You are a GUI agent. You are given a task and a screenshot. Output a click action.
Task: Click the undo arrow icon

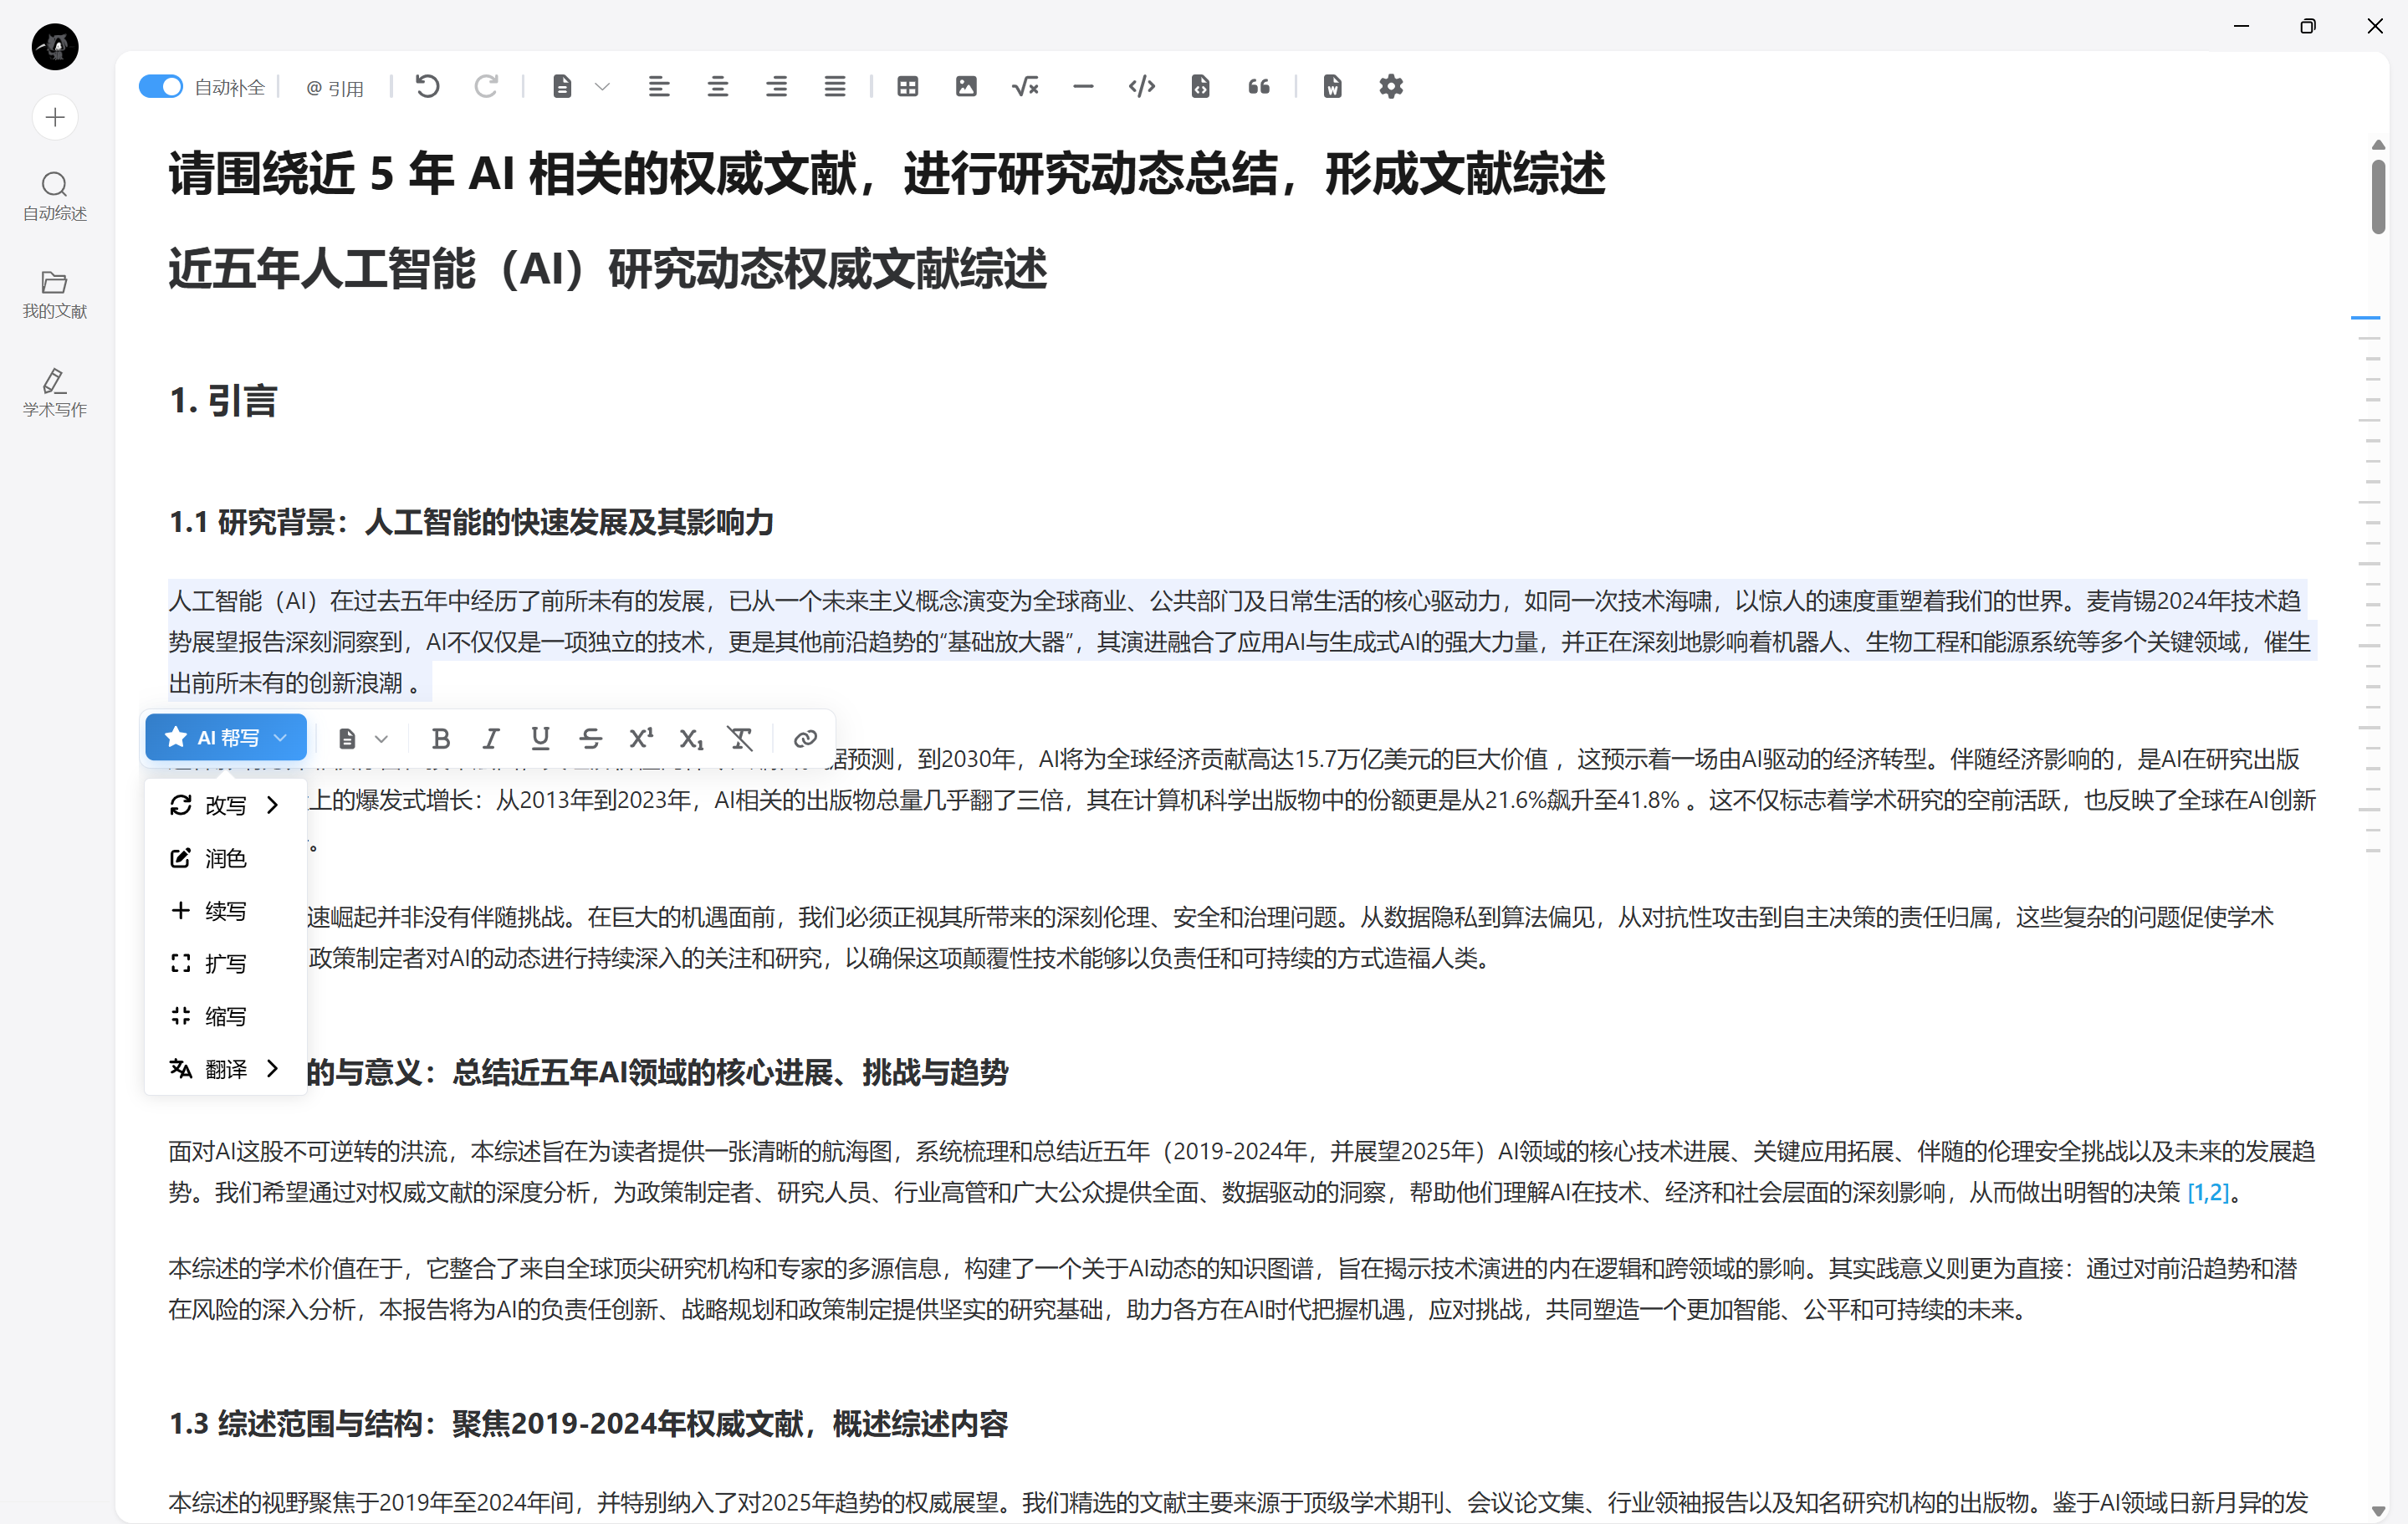coord(428,87)
